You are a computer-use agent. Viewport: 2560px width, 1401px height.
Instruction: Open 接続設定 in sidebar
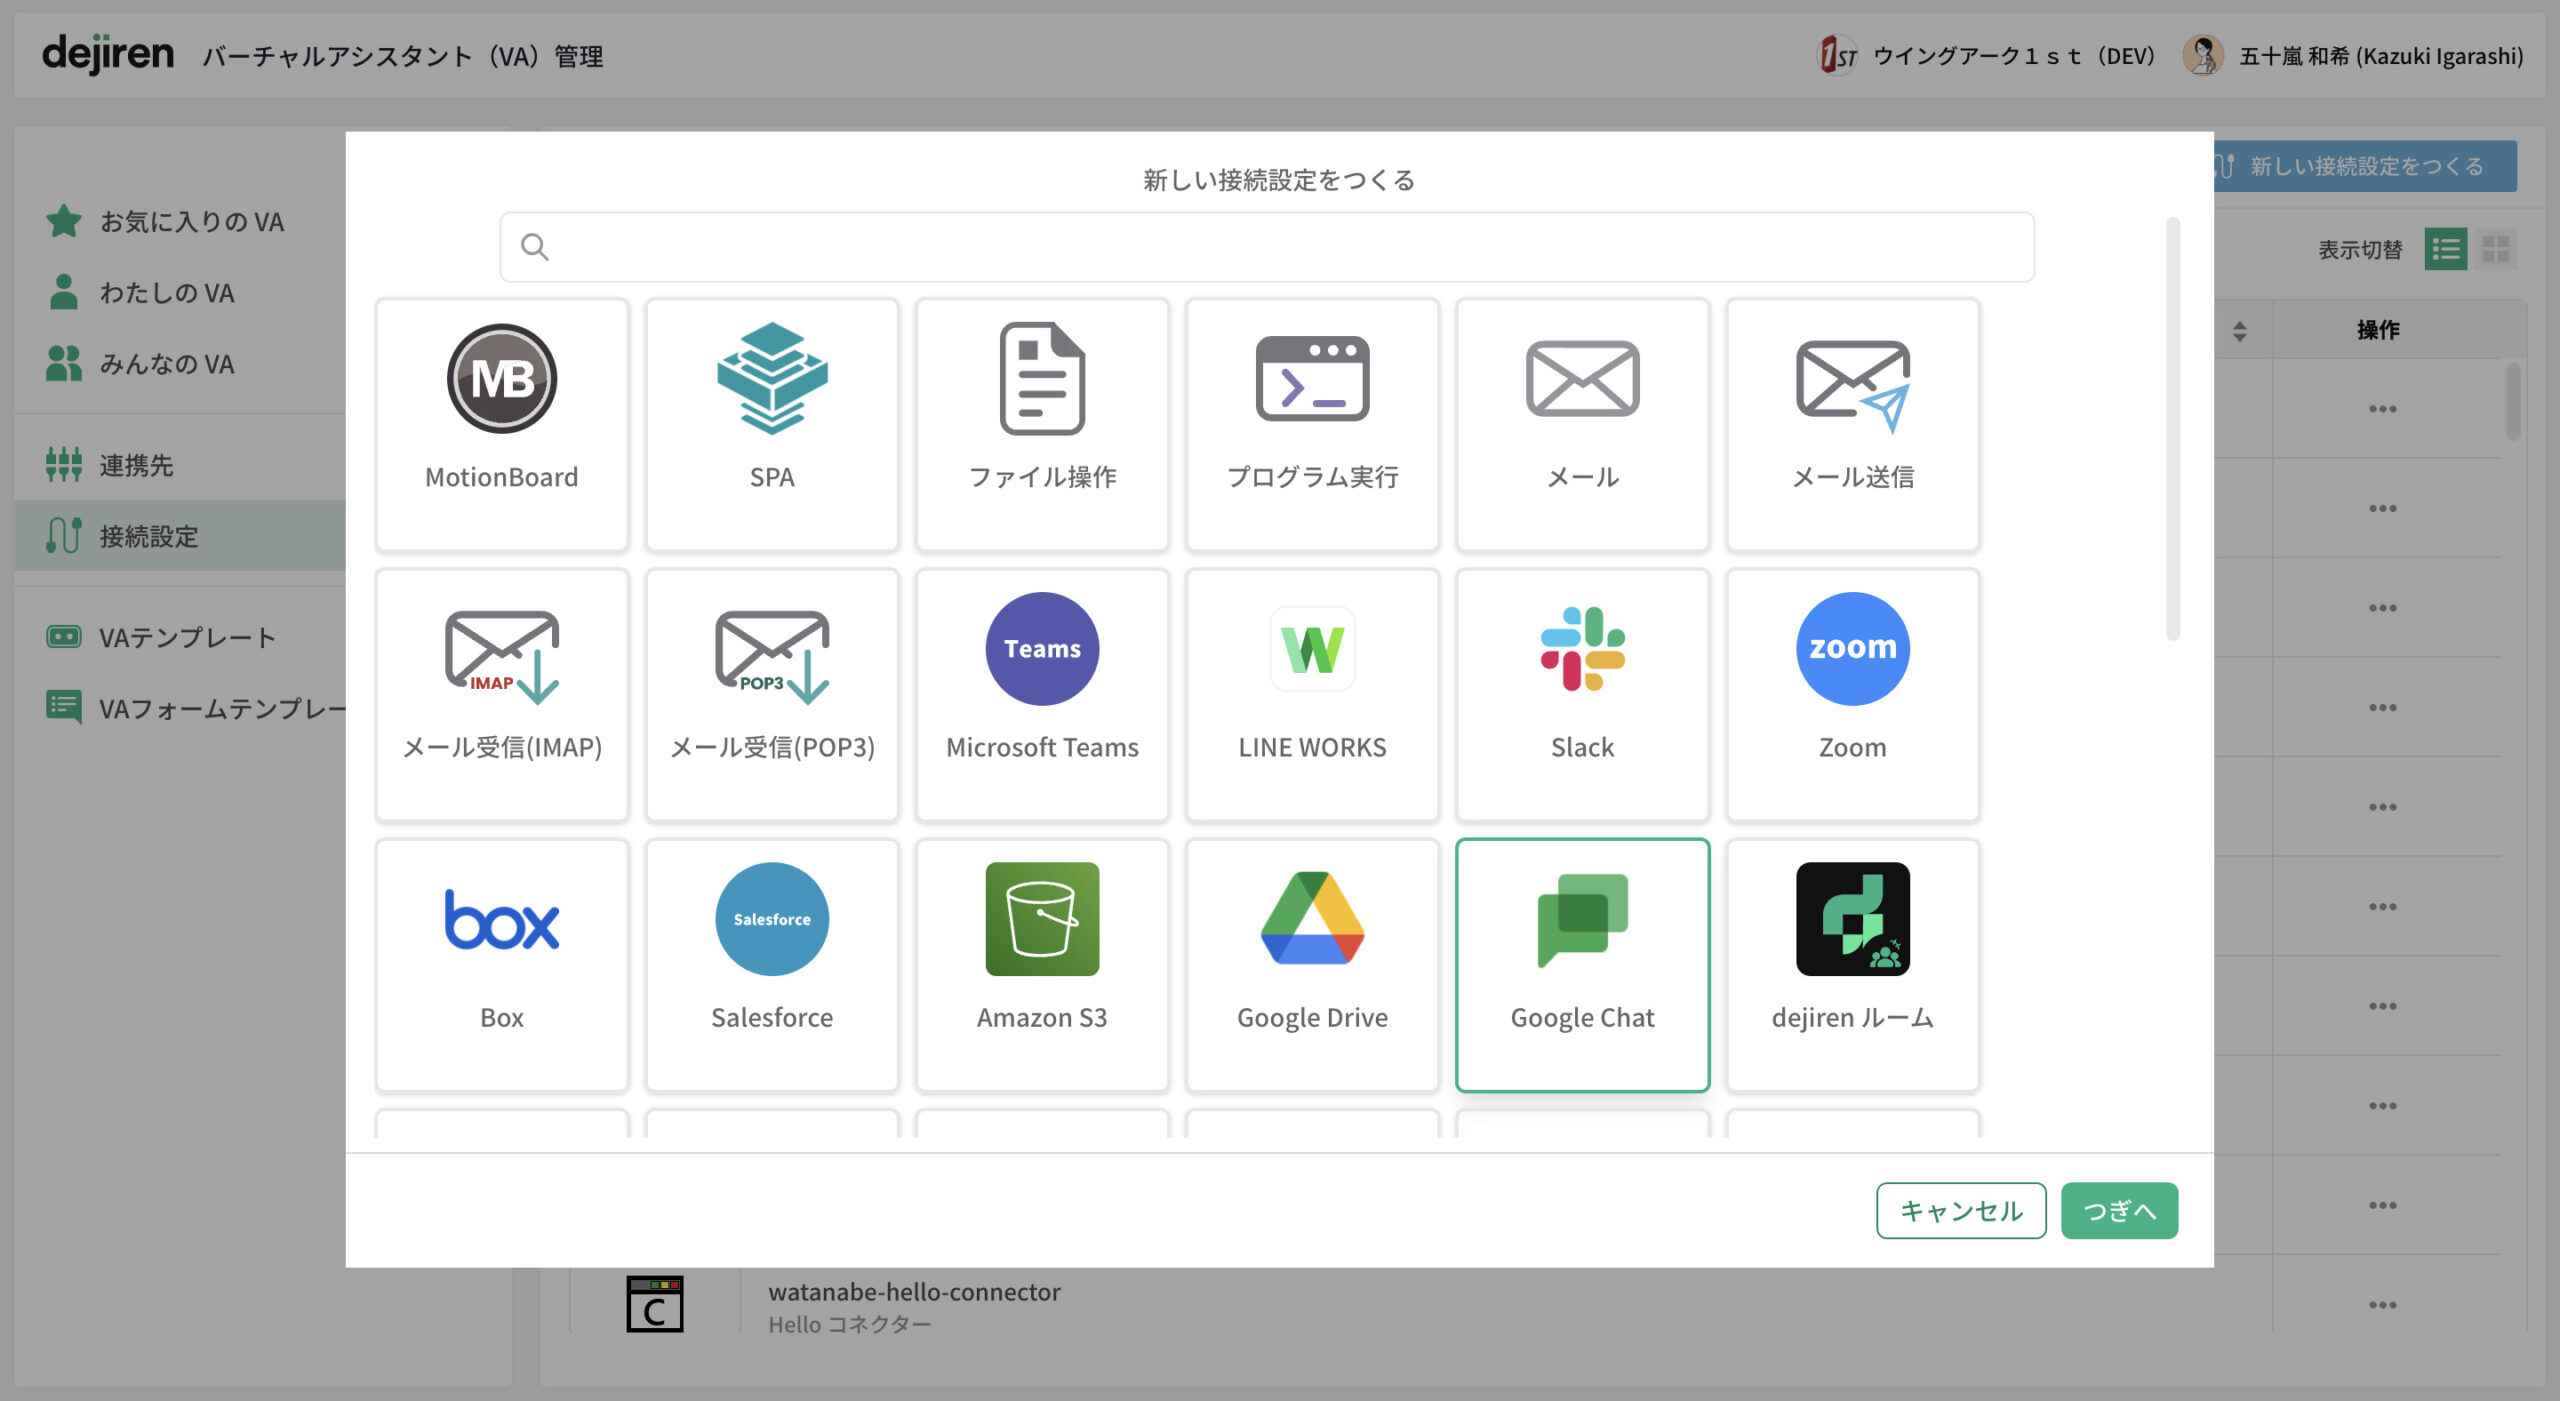(x=180, y=535)
